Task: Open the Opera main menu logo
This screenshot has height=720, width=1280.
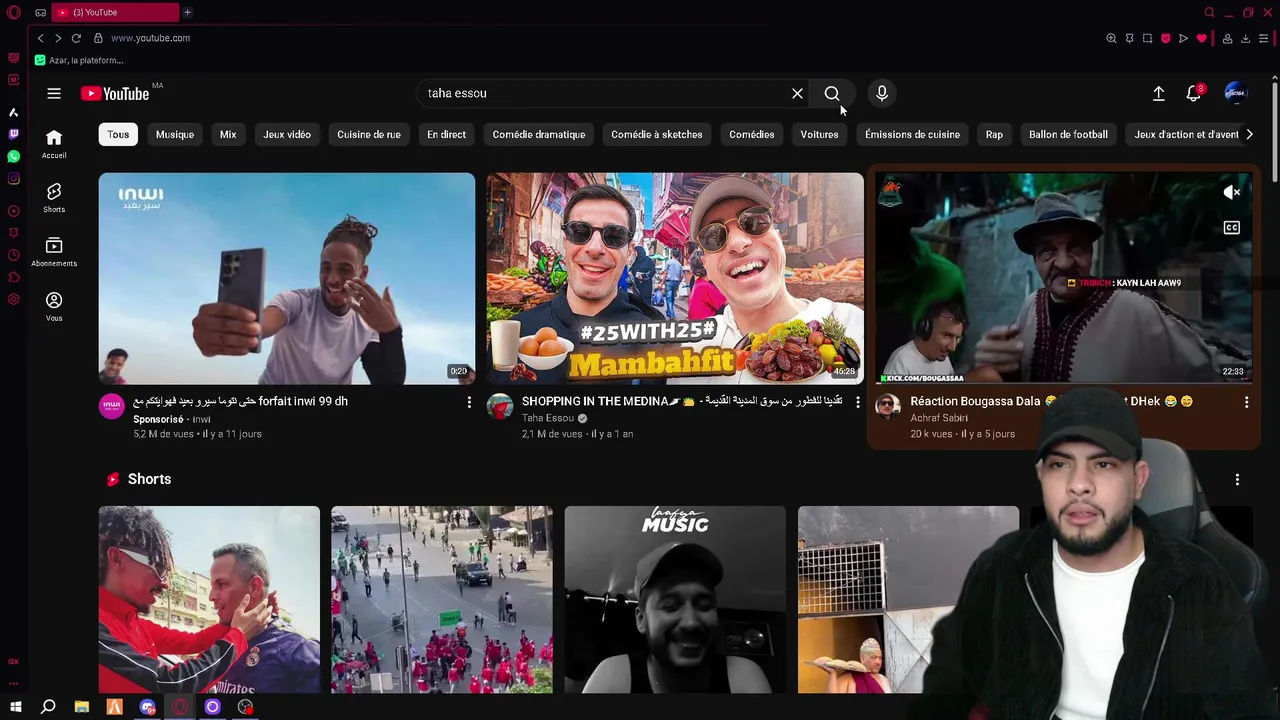Action: [13, 12]
